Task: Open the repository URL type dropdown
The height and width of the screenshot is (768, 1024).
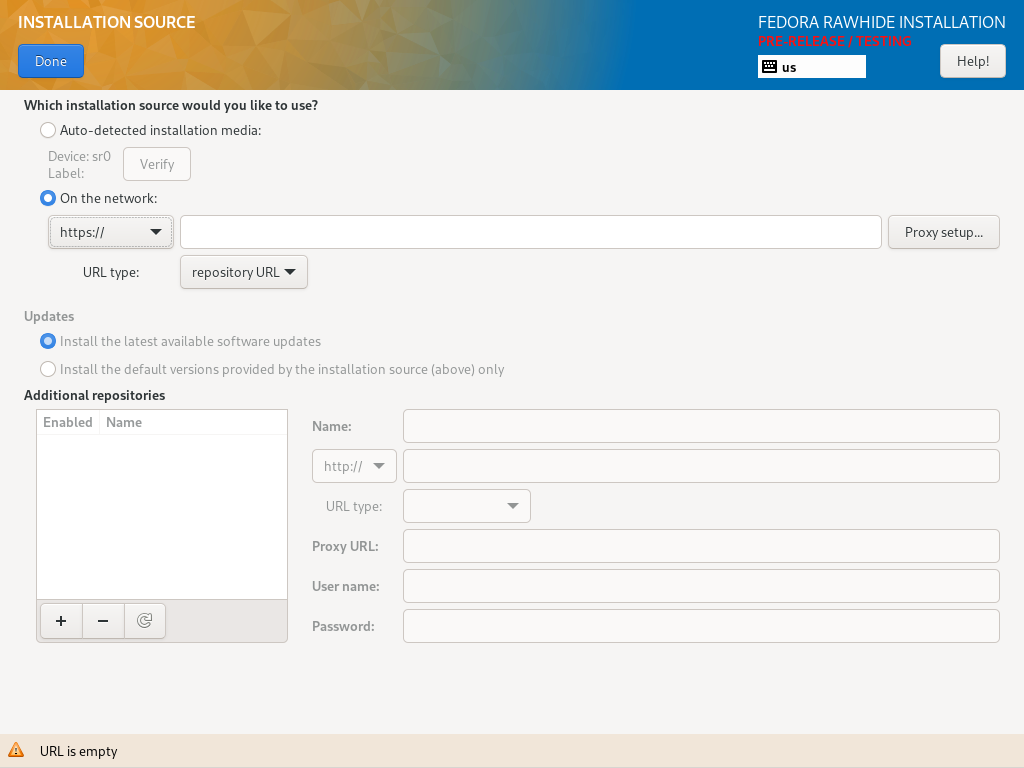Action: pyautogui.click(x=244, y=272)
